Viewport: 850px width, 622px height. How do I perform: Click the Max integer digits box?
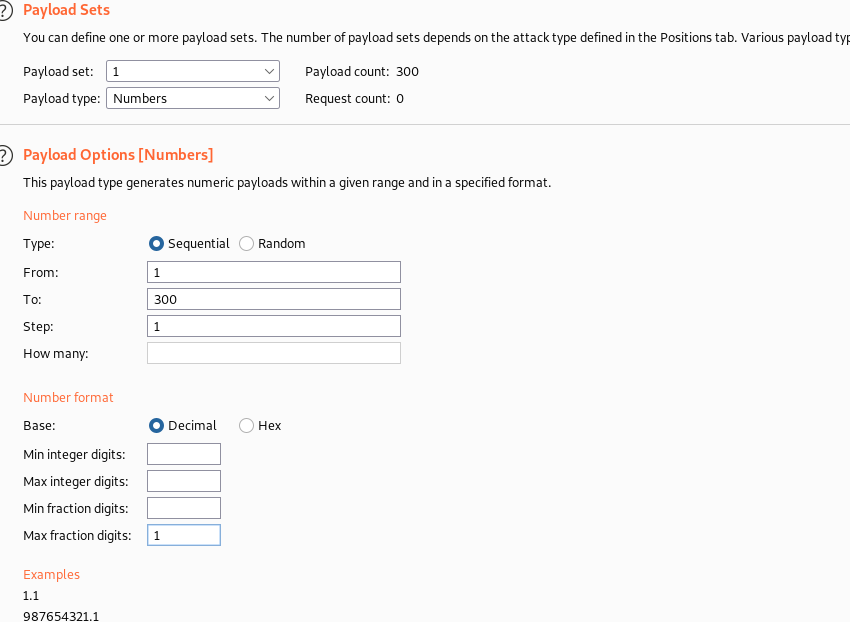pos(183,481)
